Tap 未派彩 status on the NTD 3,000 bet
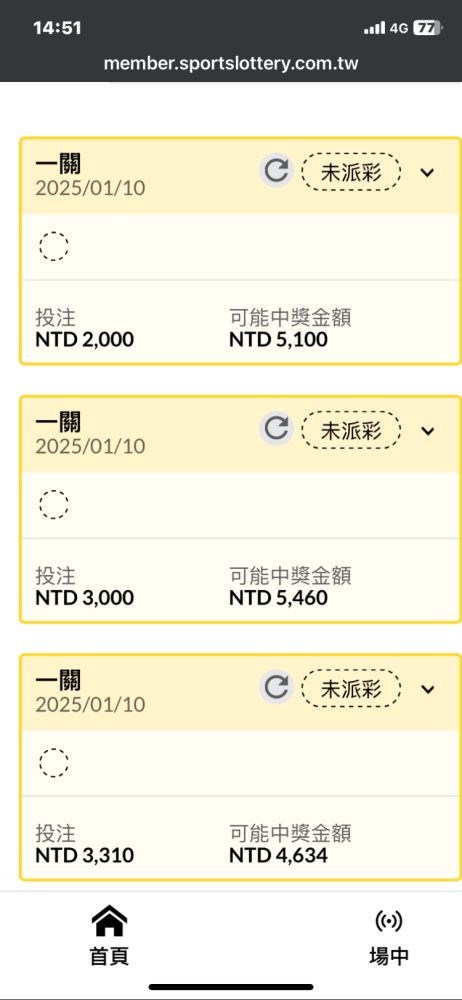Viewport: 462px width, 1000px height. pos(351,430)
